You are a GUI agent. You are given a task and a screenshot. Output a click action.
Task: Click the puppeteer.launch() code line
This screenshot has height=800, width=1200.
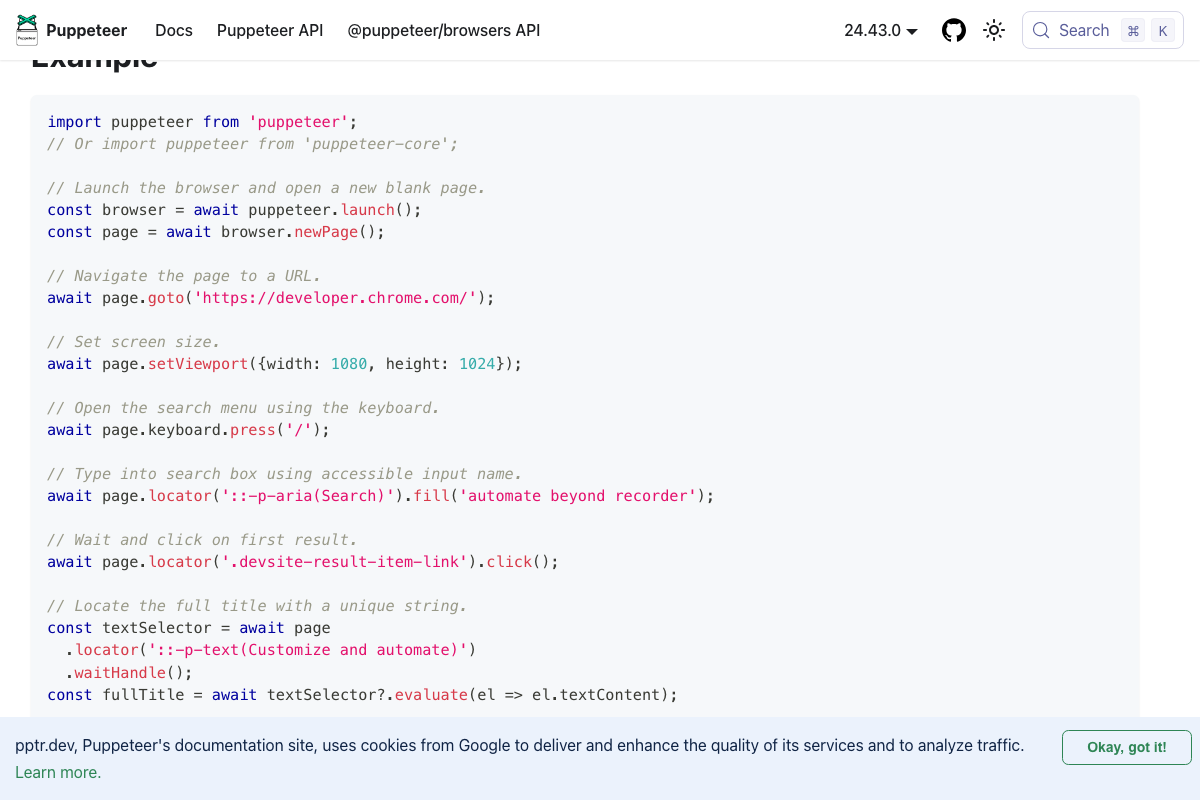[x=234, y=210]
